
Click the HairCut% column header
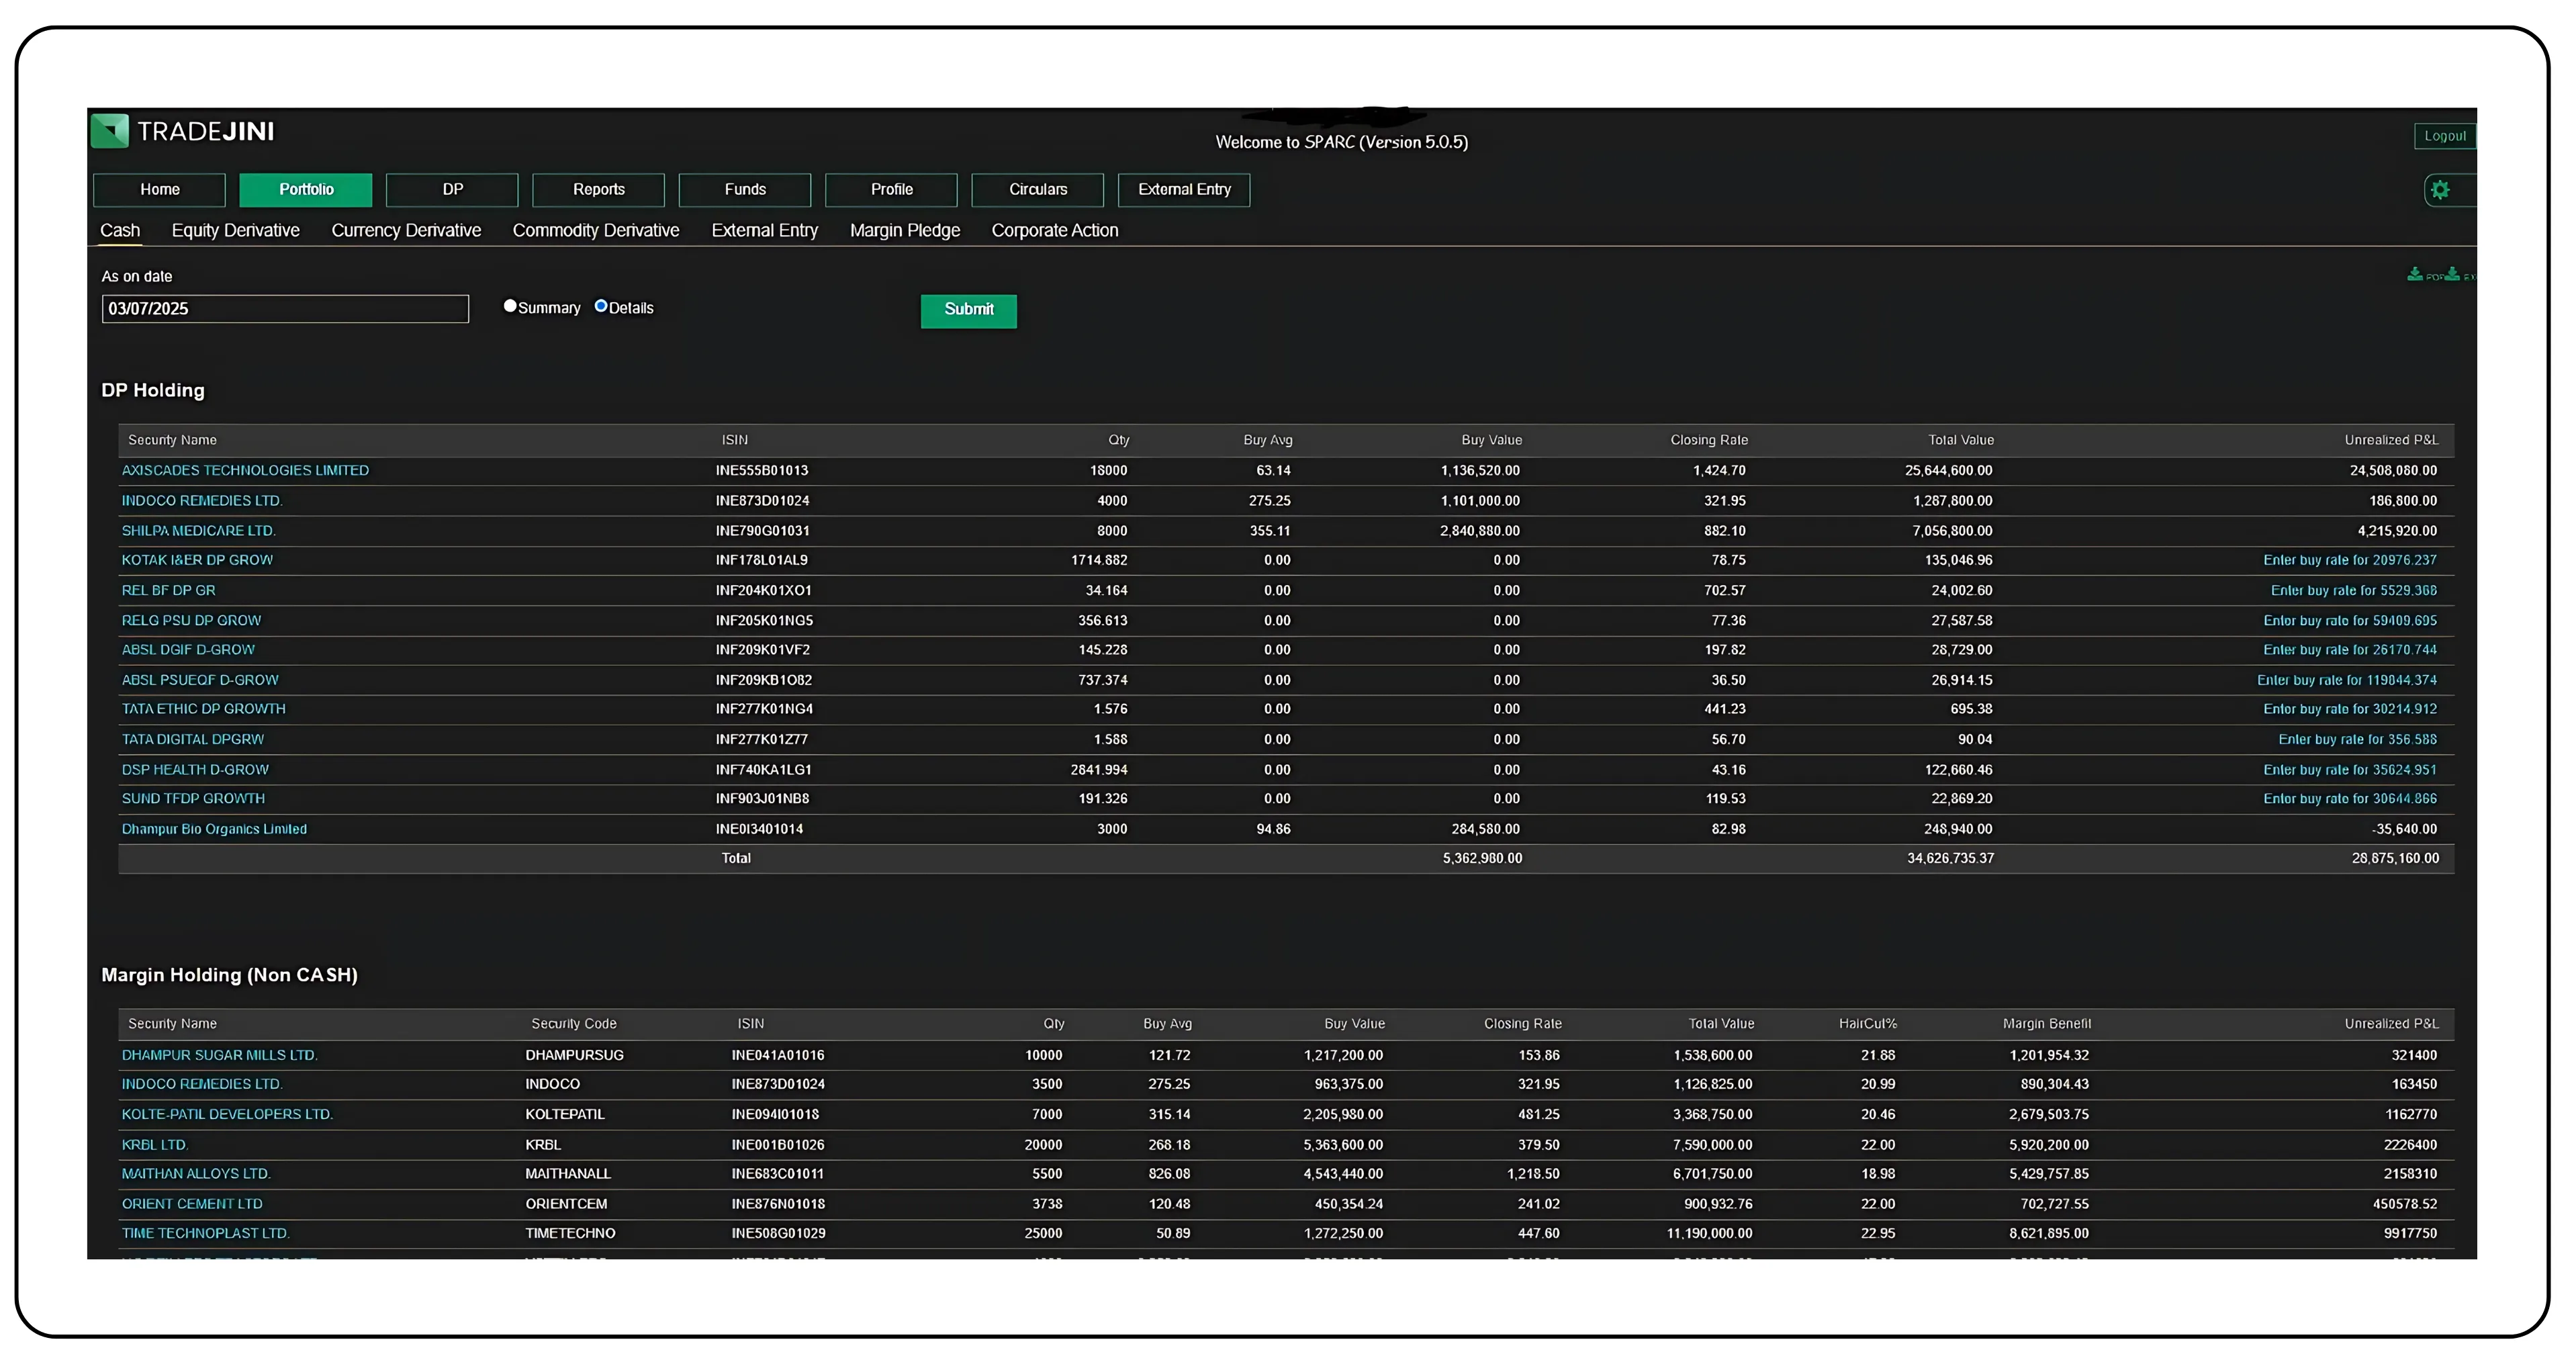pos(1867,1023)
